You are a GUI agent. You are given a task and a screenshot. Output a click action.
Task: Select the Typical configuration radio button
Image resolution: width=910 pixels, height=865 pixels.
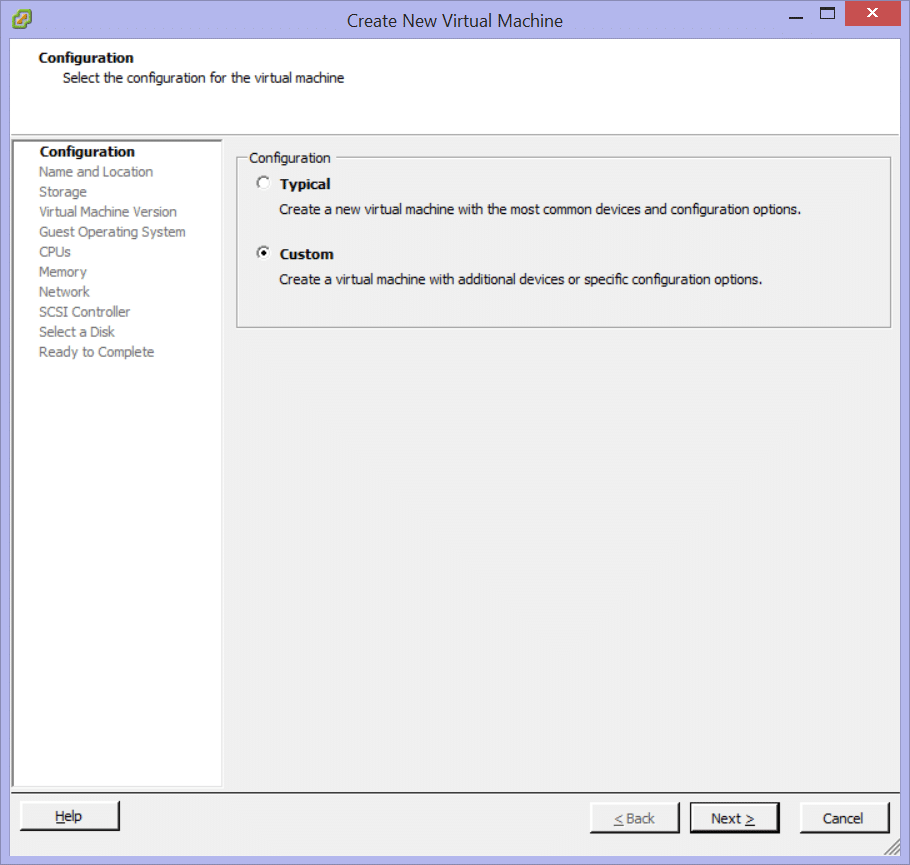point(263,183)
